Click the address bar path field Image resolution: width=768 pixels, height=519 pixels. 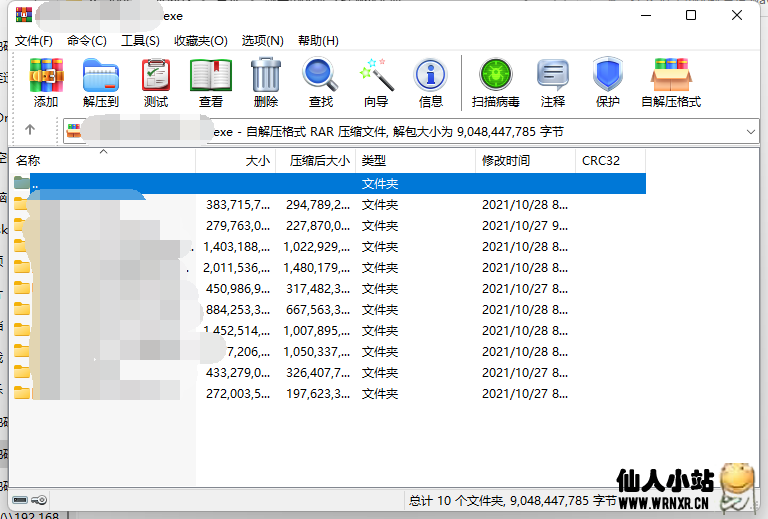tap(411, 131)
